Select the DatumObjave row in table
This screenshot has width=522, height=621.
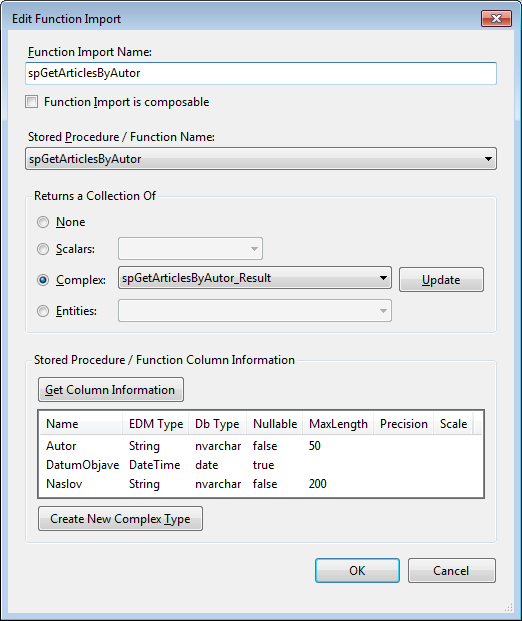261,465
